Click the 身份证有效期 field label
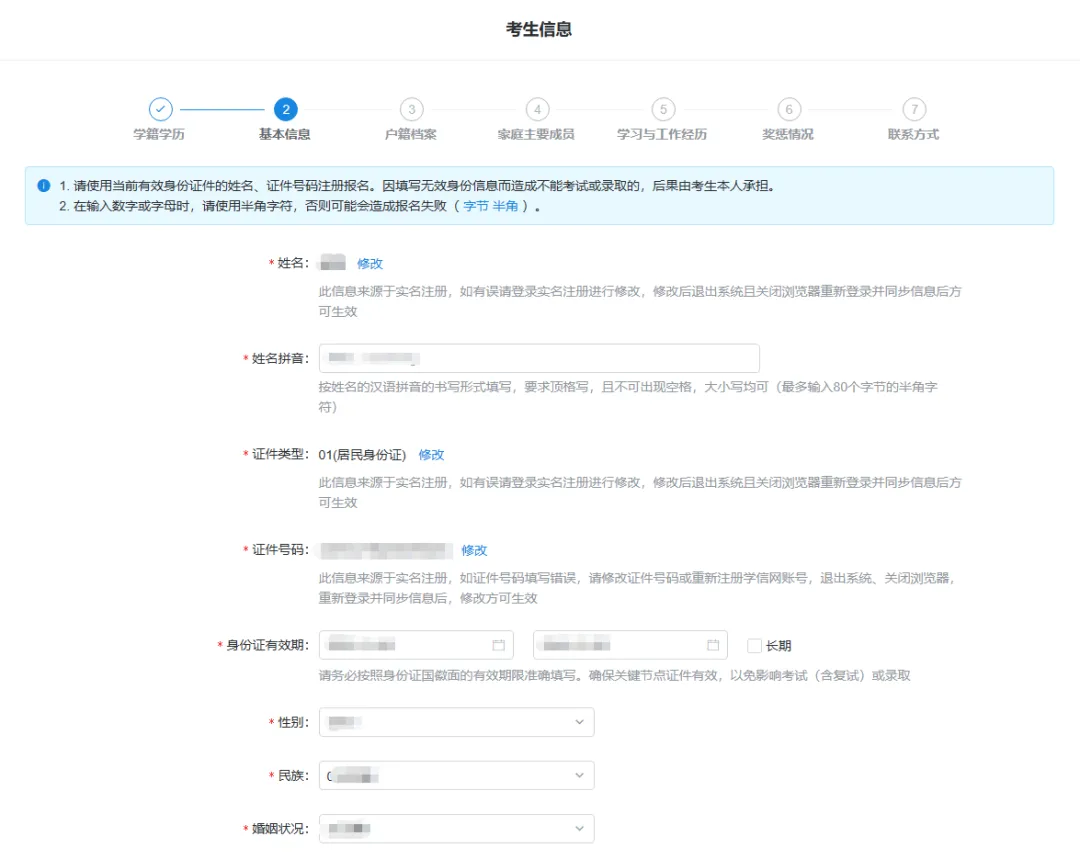 click(x=267, y=645)
